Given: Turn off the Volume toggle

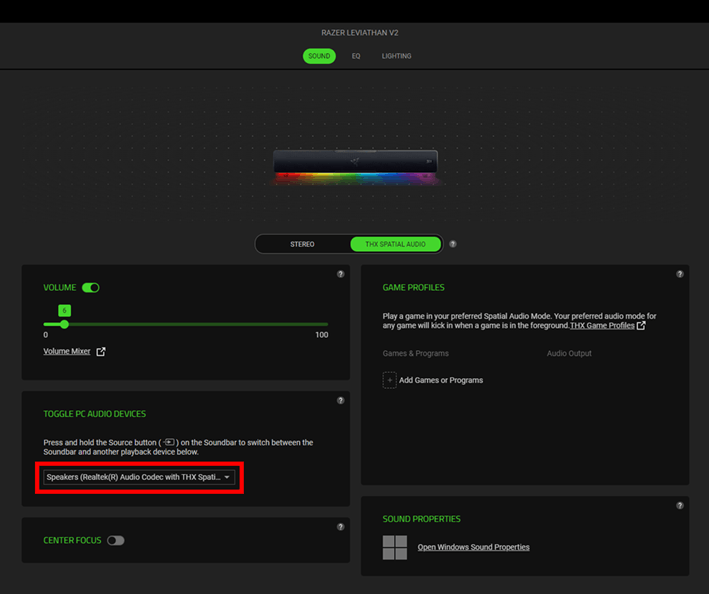Looking at the screenshot, I should 91,288.
